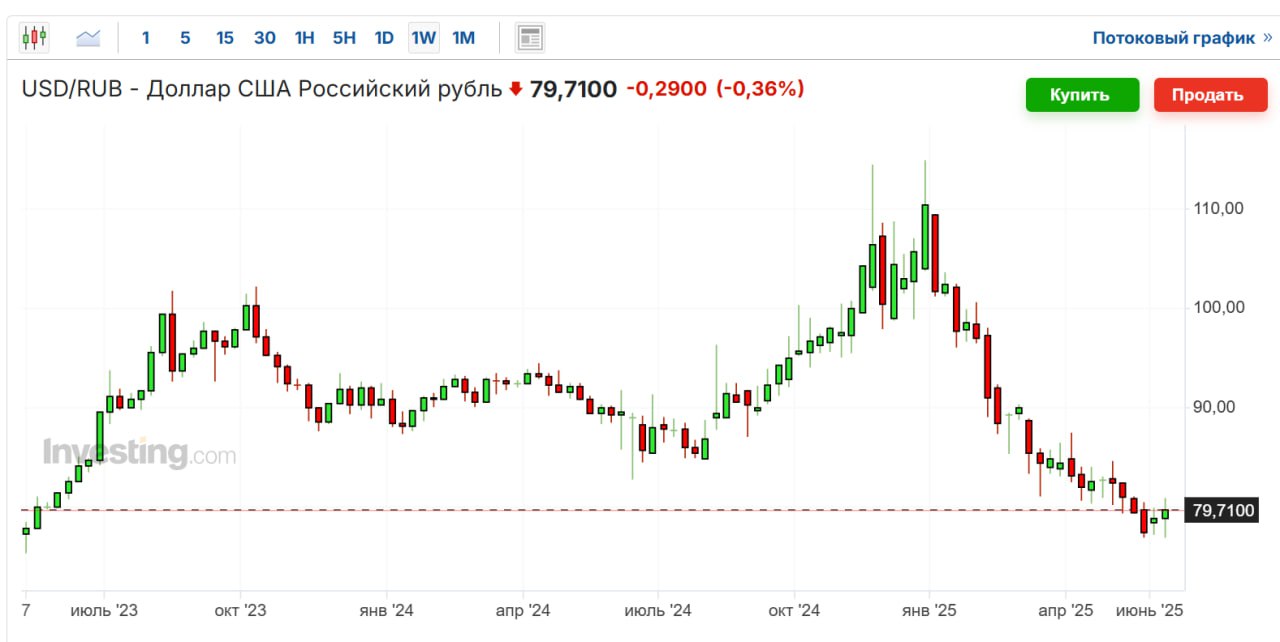Choose the 5H timeframe
Viewport: 1280px width, 642px height.
[x=344, y=38]
